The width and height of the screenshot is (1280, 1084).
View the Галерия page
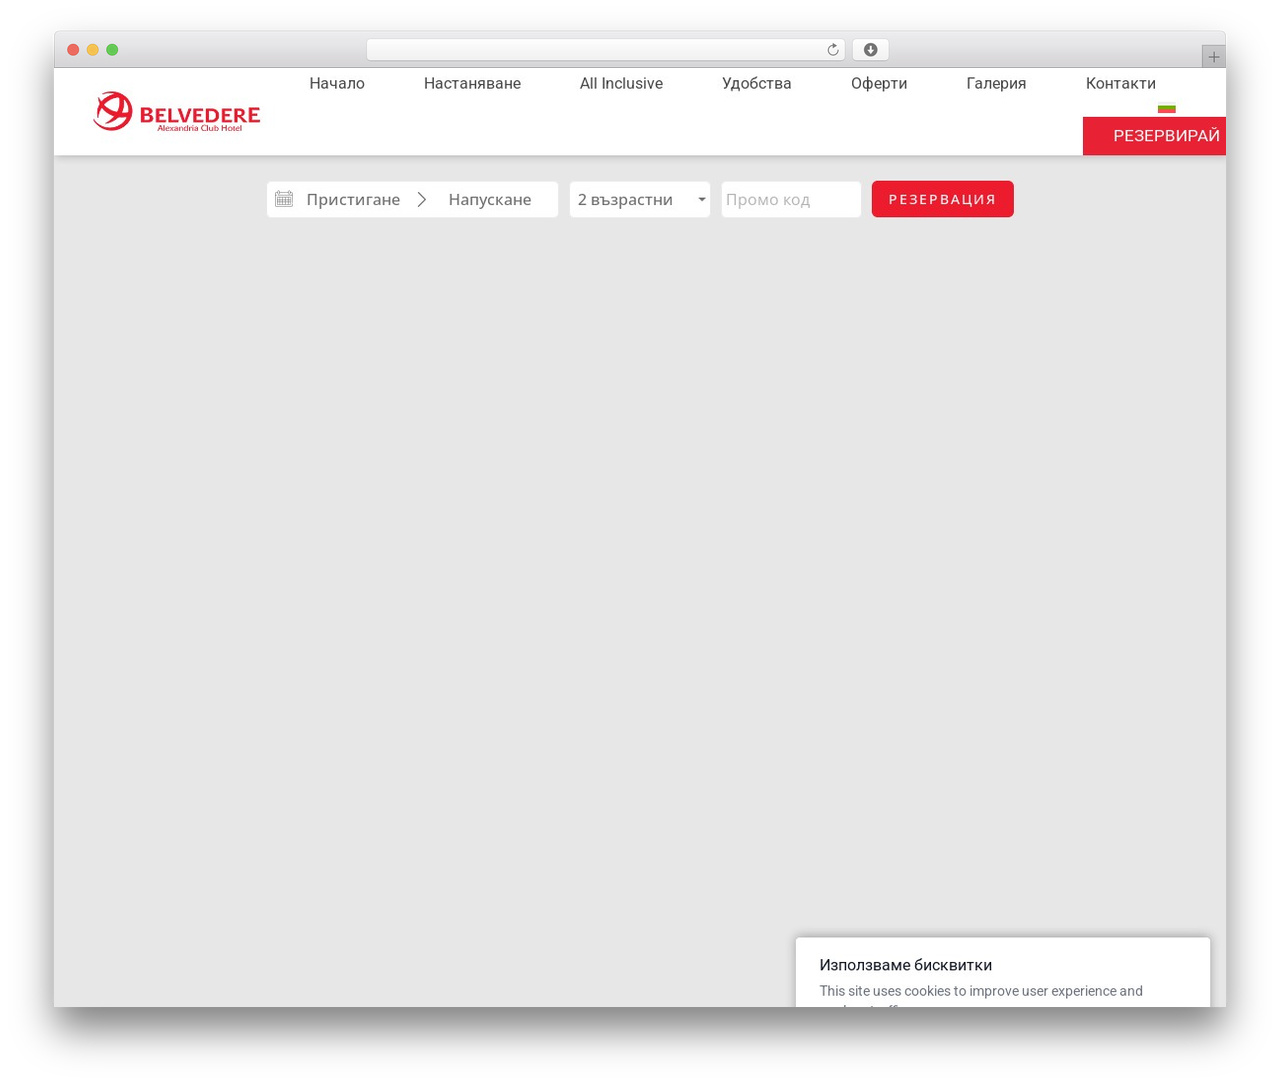(x=996, y=84)
